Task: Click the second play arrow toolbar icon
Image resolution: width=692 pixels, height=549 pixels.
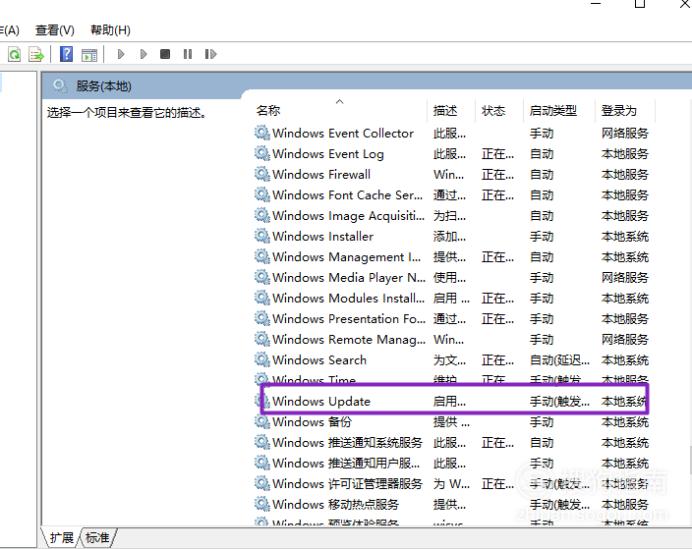Action: 143,54
